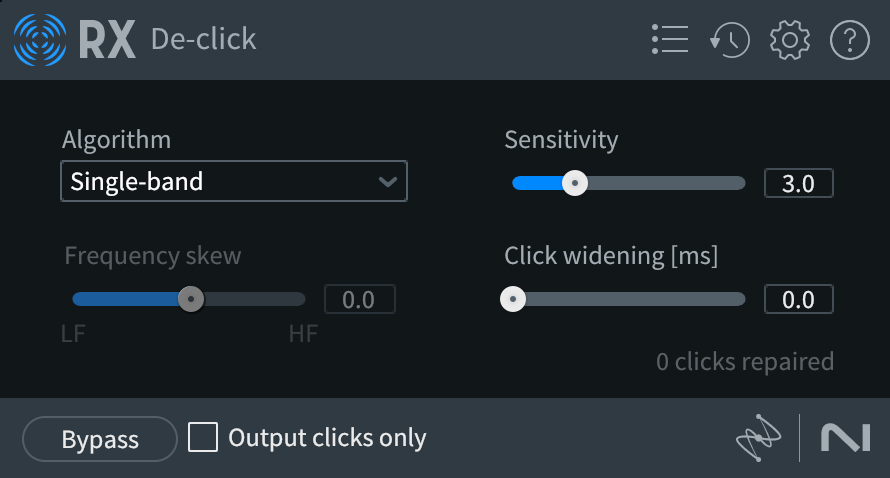The height and width of the screenshot is (478, 890).
Task: Click the De-click plugin title
Action: 204,40
